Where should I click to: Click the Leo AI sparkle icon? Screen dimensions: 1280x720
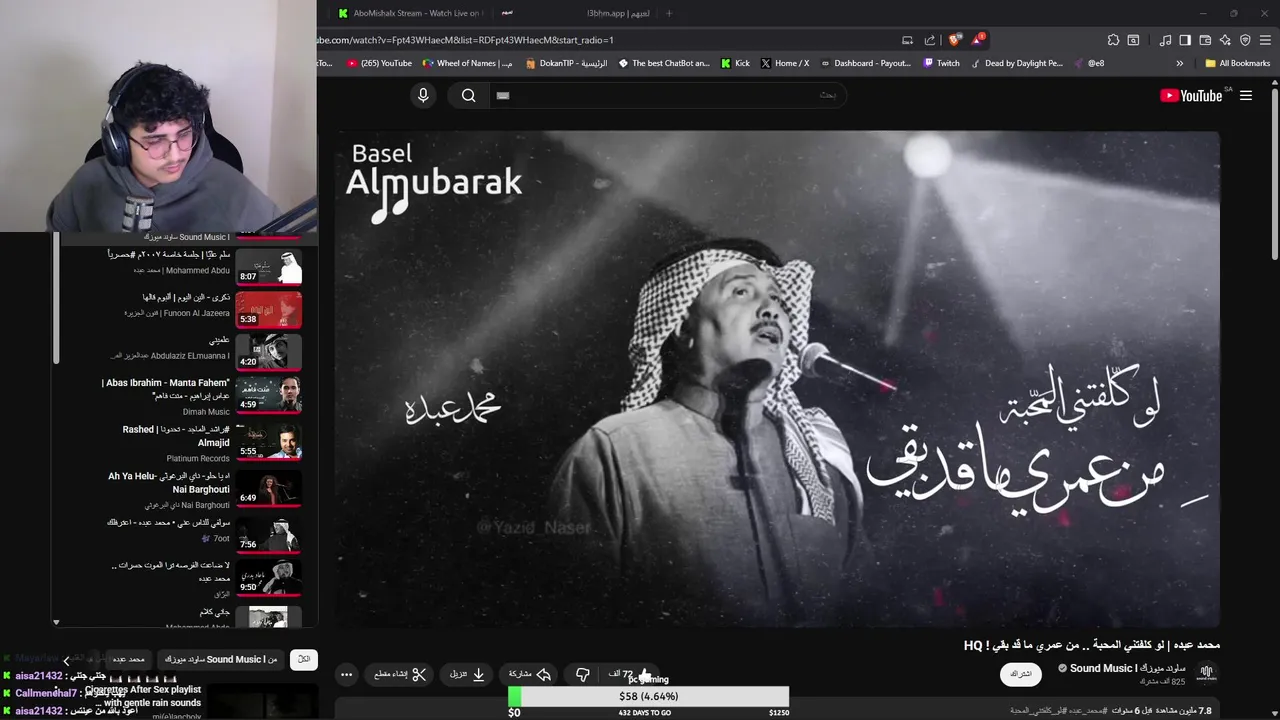(1225, 40)
